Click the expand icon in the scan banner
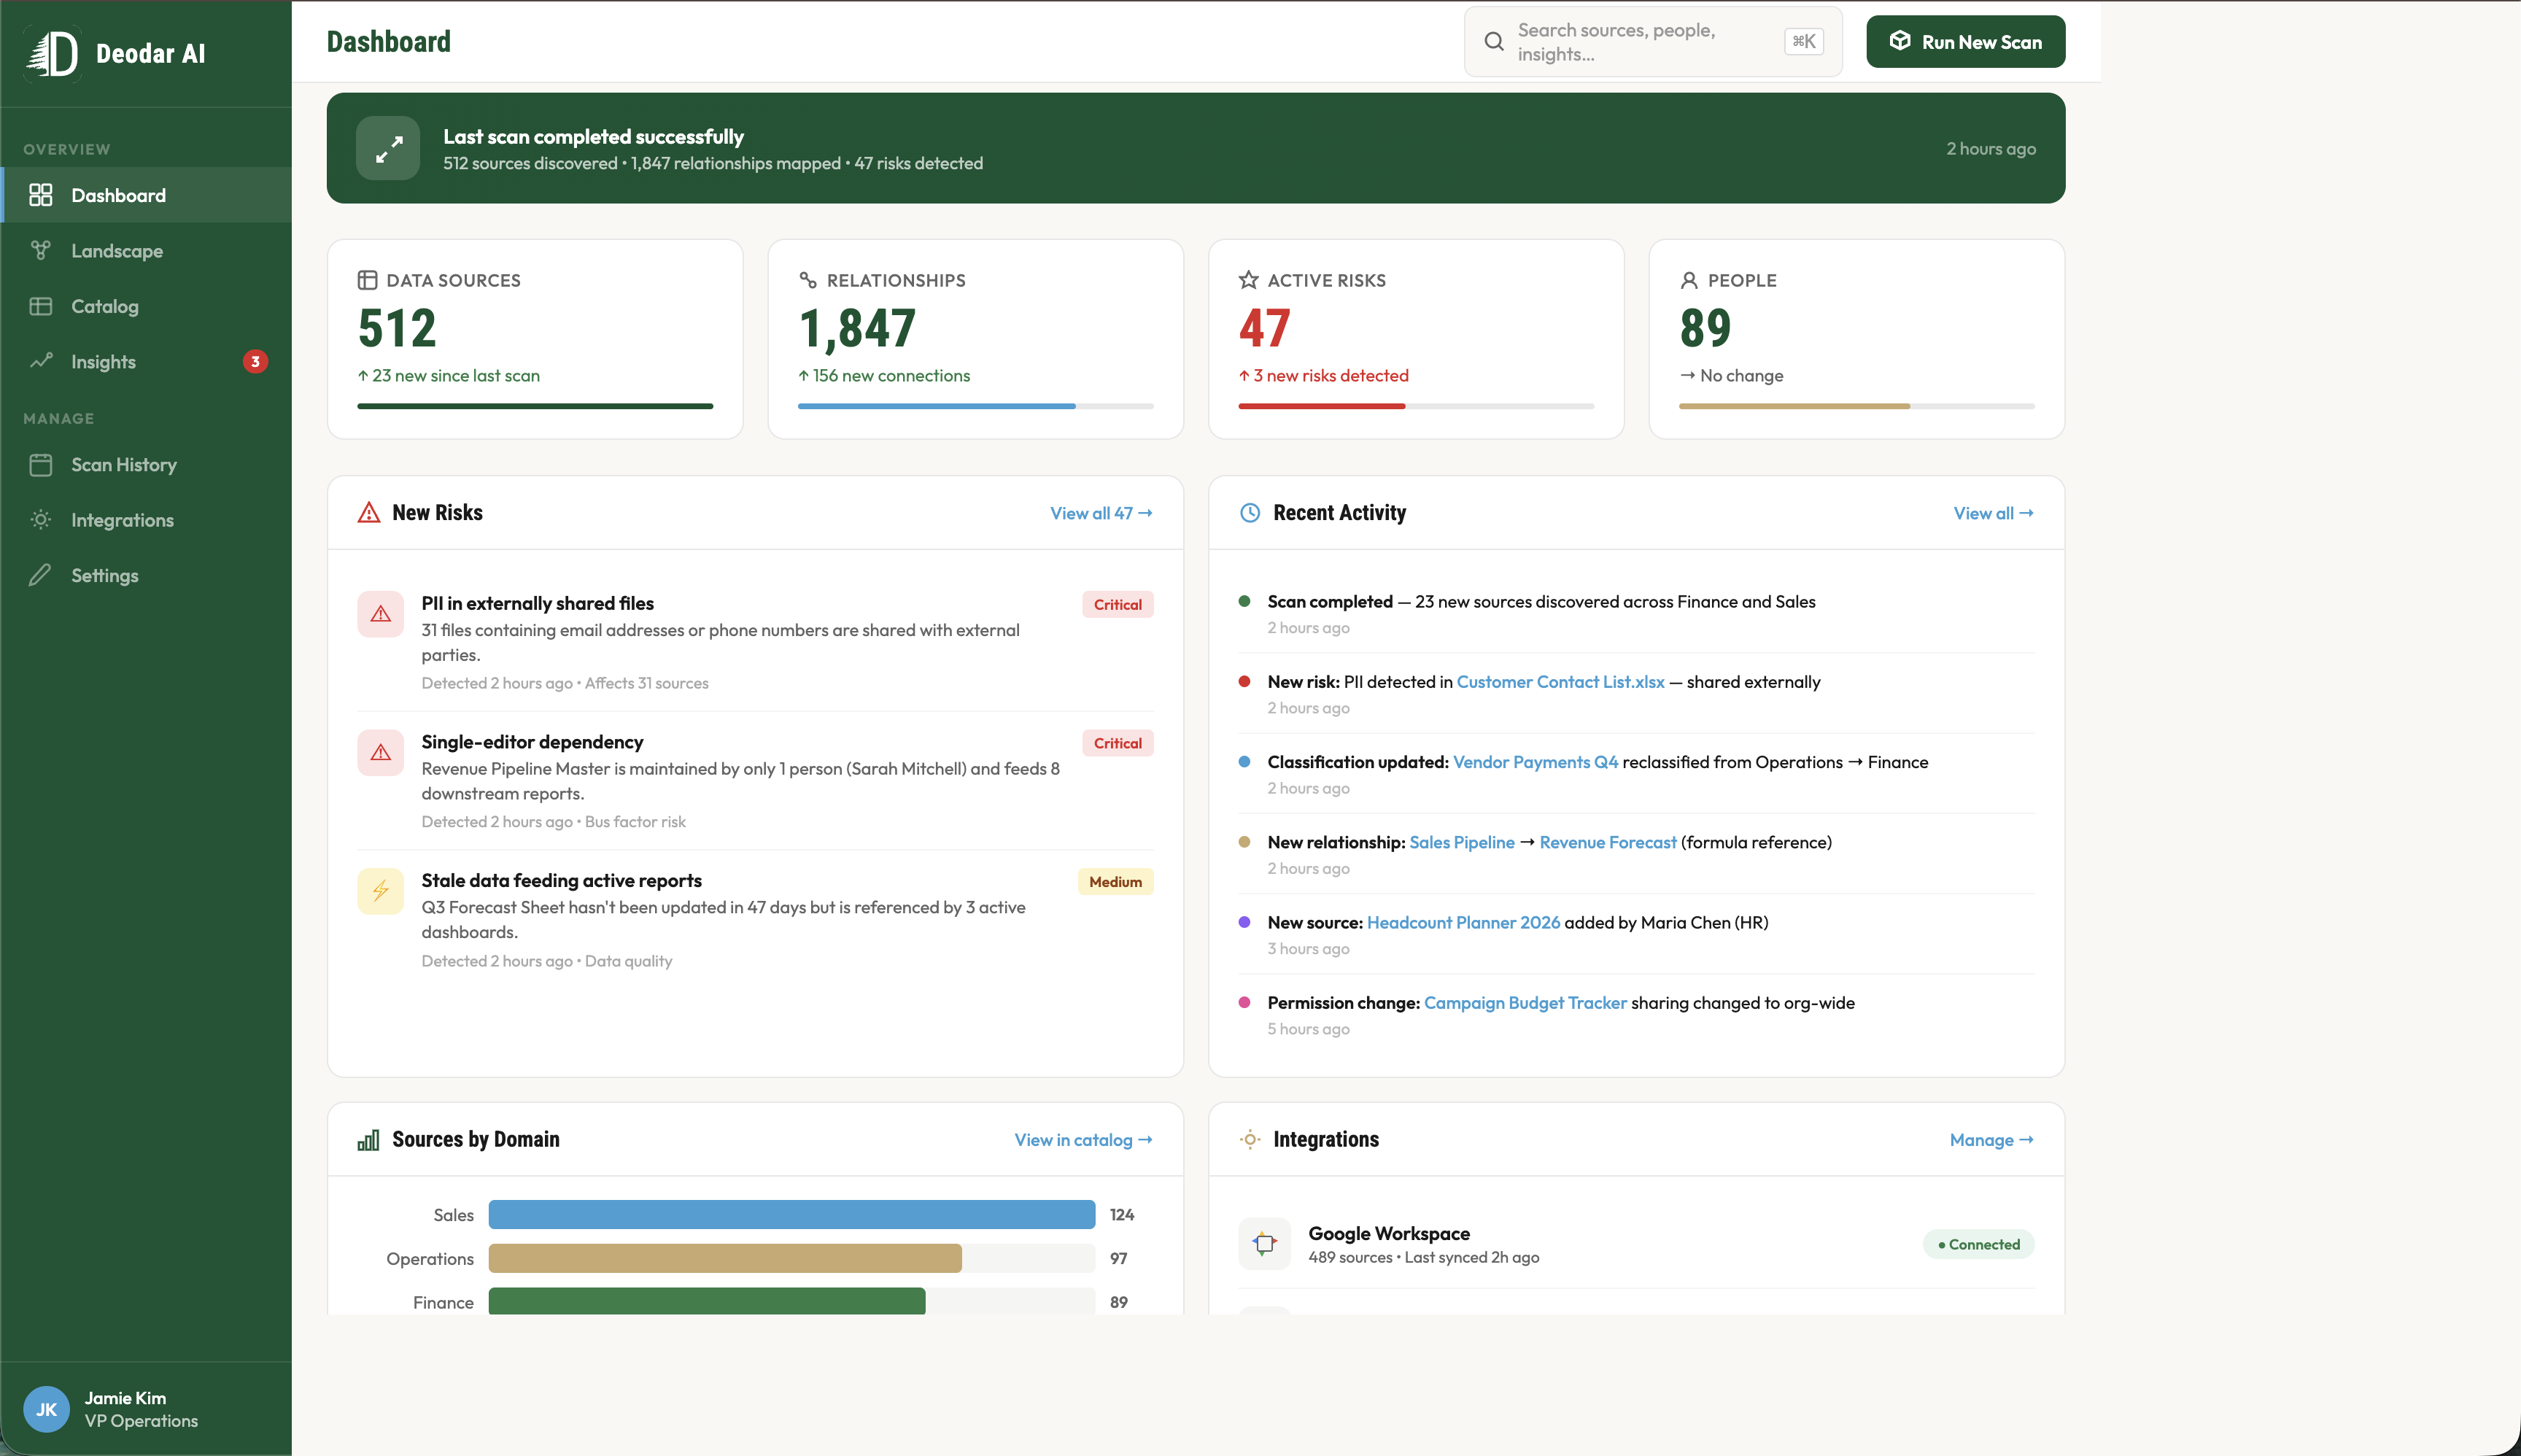This screenshot has height=1456, width=2521. click(388, 147)
